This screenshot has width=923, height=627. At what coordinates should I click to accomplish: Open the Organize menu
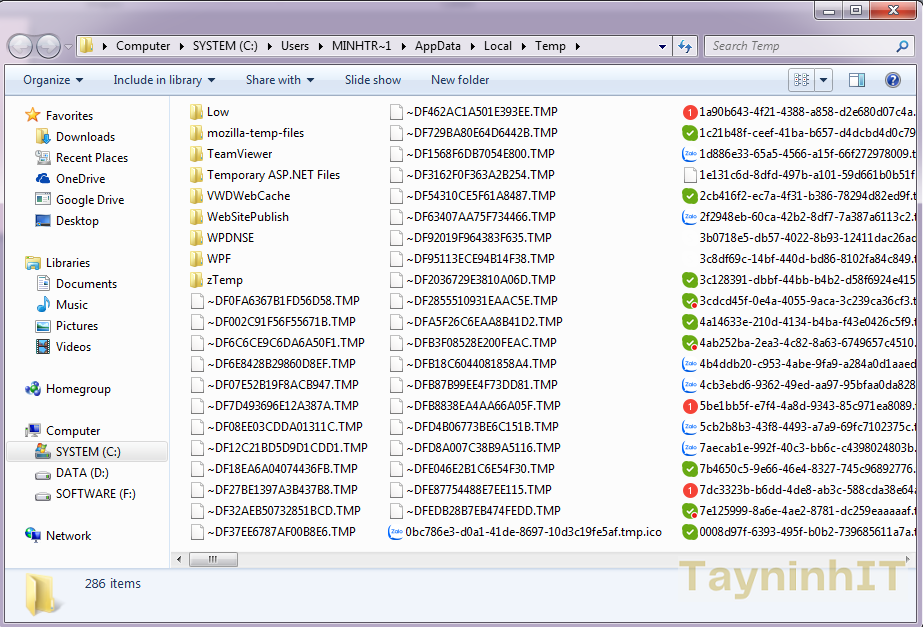[x=53, y=80]
